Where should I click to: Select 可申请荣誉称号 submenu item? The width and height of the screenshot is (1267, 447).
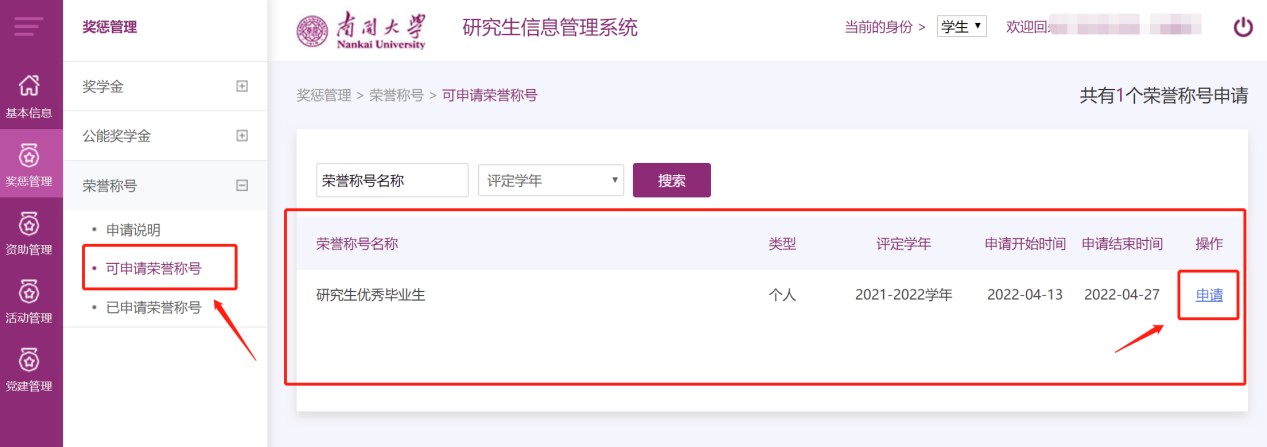point(153,268)
